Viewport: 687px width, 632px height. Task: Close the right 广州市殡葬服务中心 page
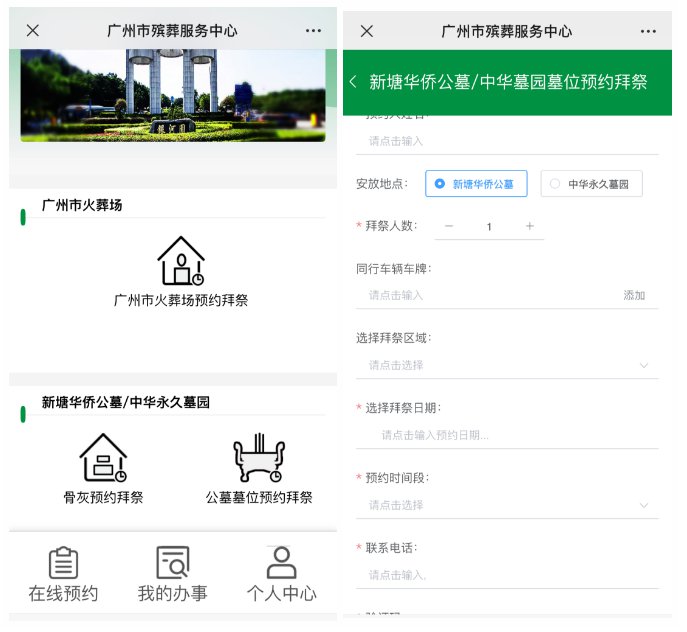[x=367, y=31]
